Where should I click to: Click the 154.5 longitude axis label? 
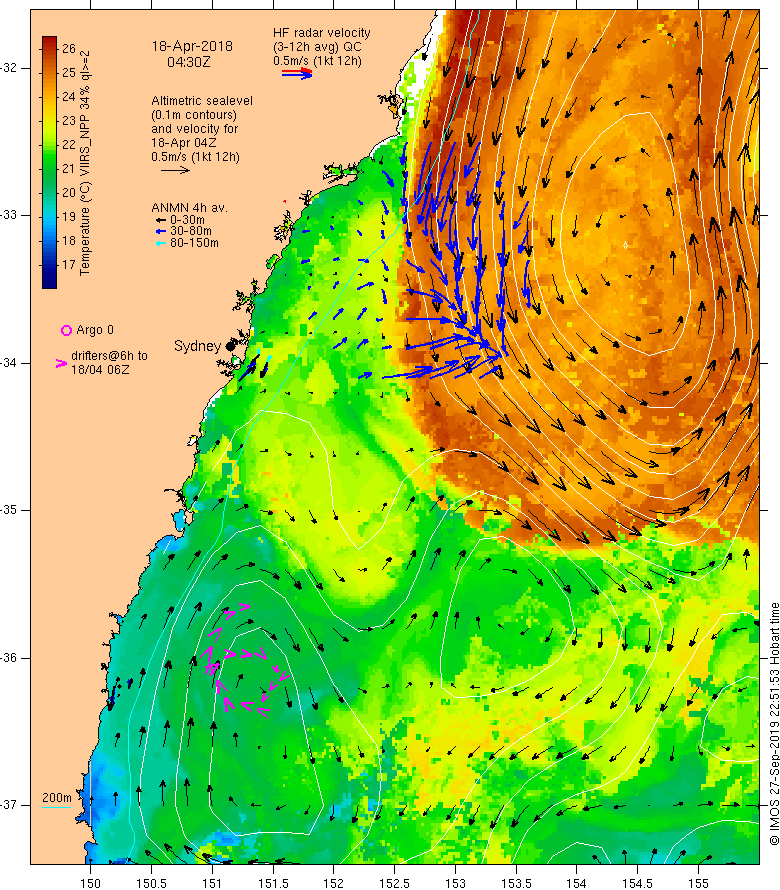click(638, 883)
